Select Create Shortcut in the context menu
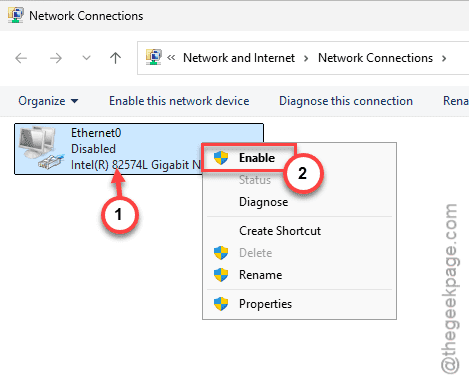The height and width of the screenshot is (387, 469). tap(280, 231)
